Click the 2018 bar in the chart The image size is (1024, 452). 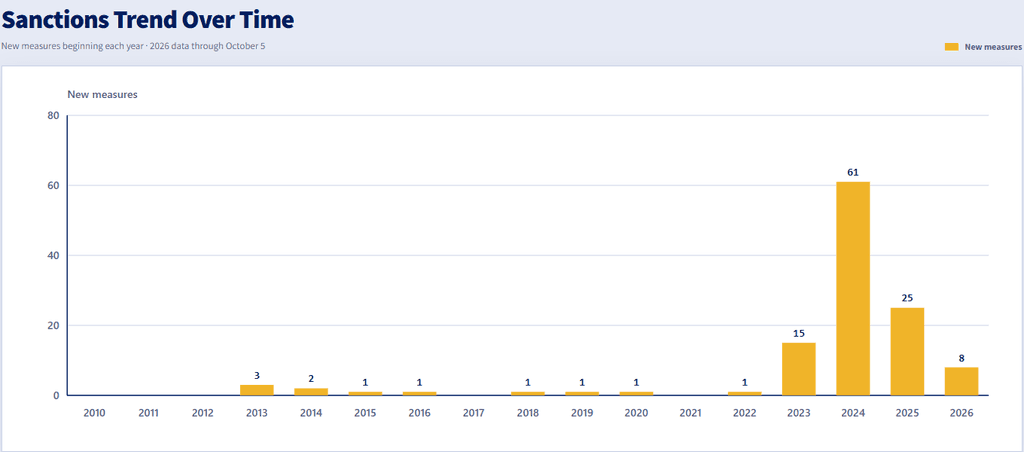point(528,393)
